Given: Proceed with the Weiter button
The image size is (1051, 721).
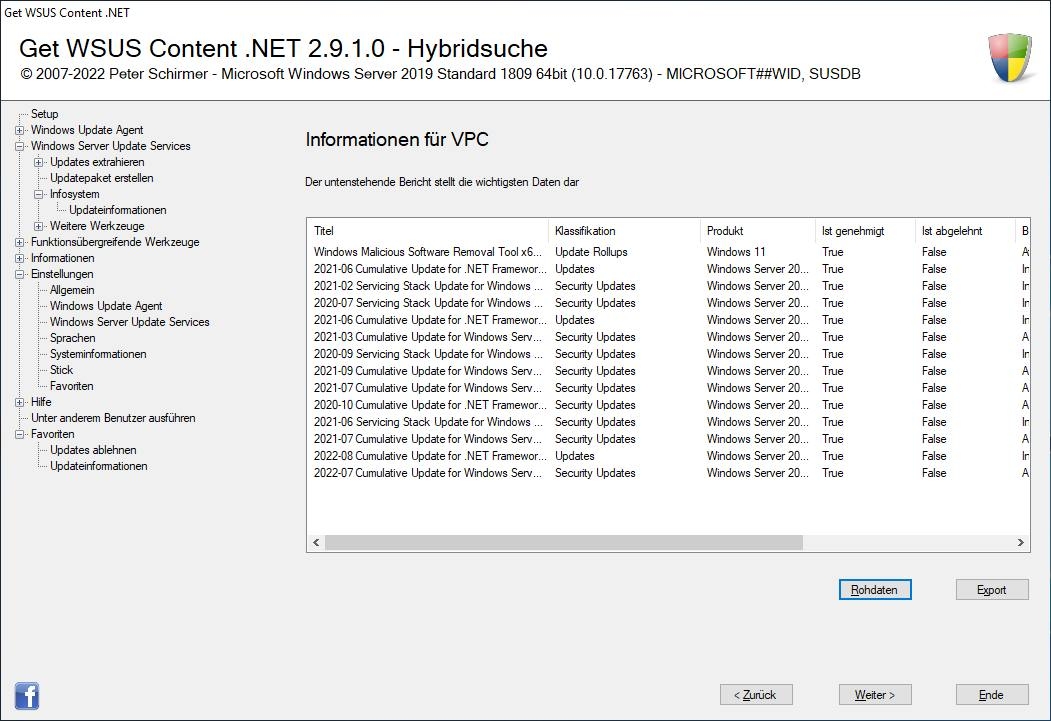Looking at the screenshot, I should [x=875, y=695].
